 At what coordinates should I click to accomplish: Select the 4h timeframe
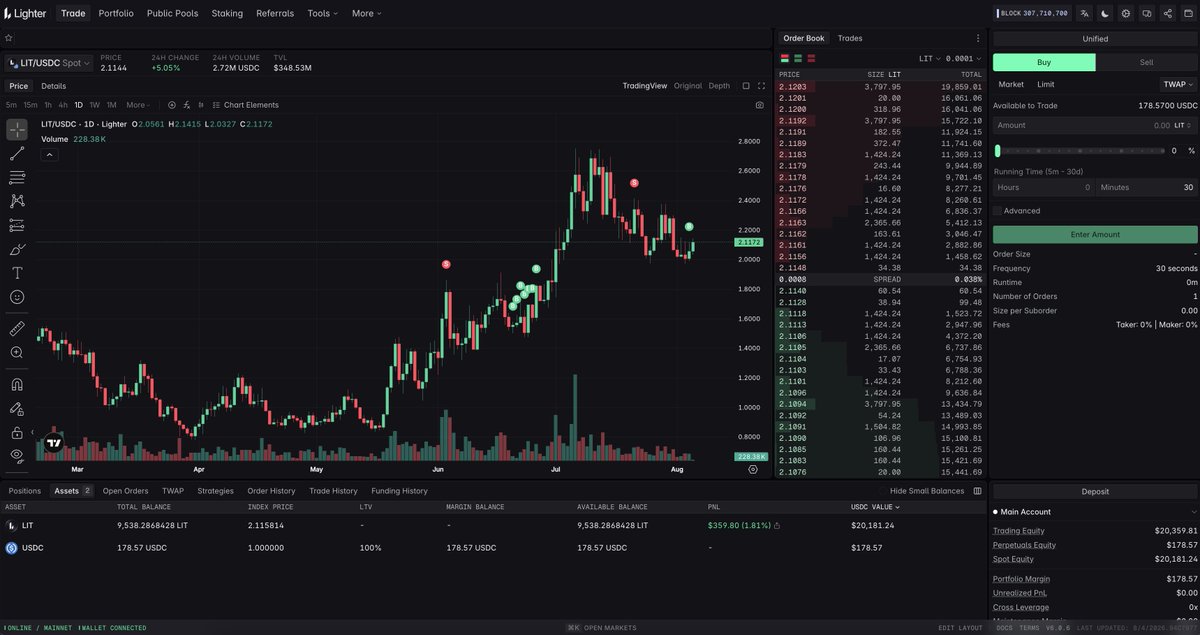tap(63, 105)
